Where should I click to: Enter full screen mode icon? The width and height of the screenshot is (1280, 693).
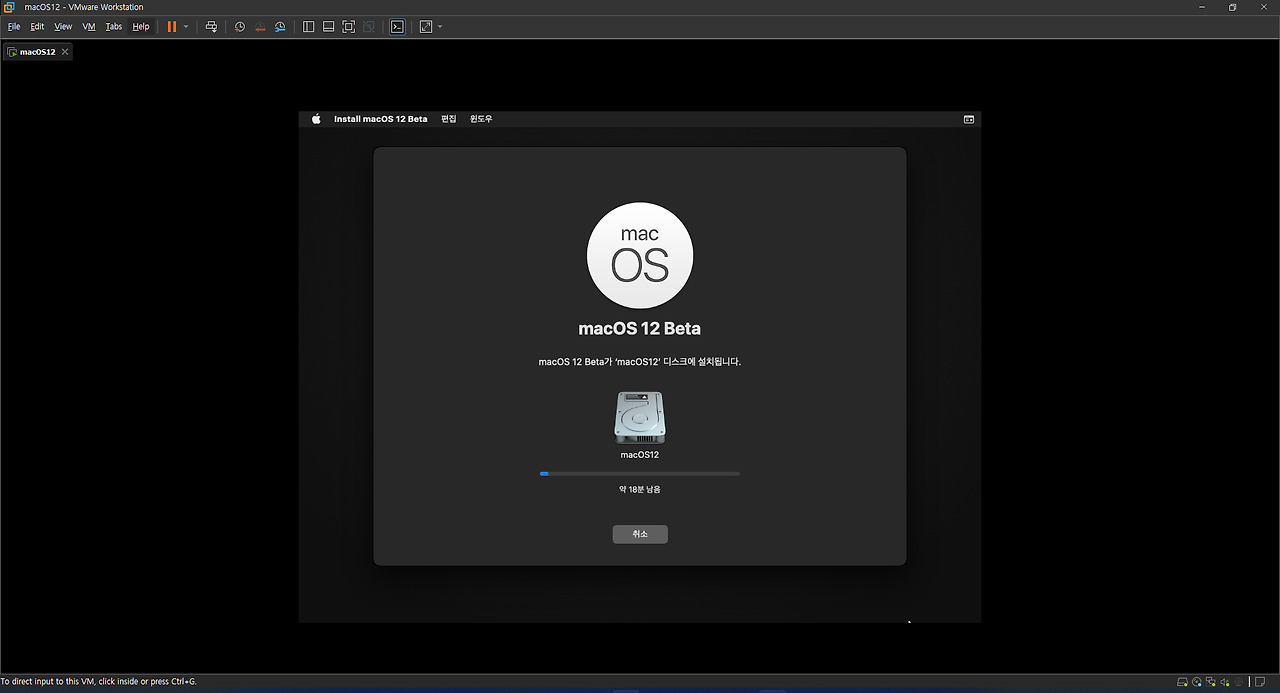(348, 27)
